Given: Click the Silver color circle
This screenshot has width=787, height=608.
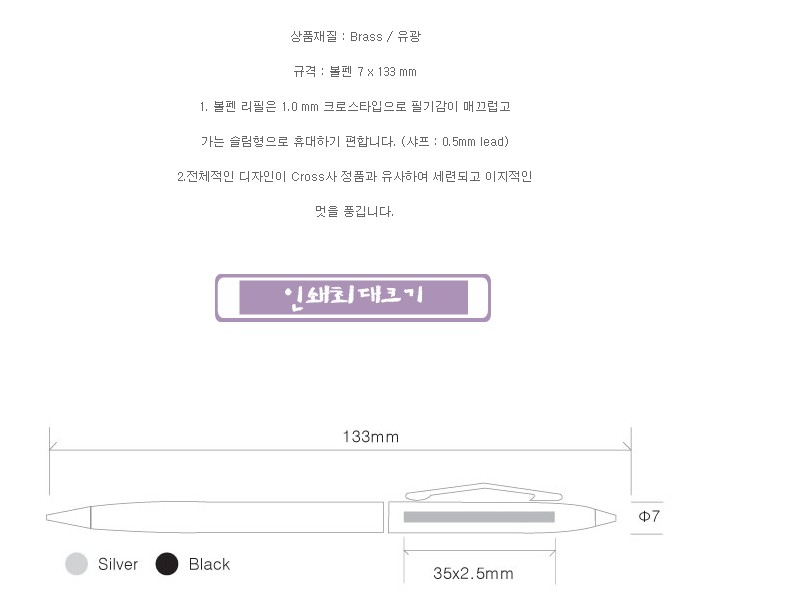Looking at the screenshot, I should click(76, 564).
